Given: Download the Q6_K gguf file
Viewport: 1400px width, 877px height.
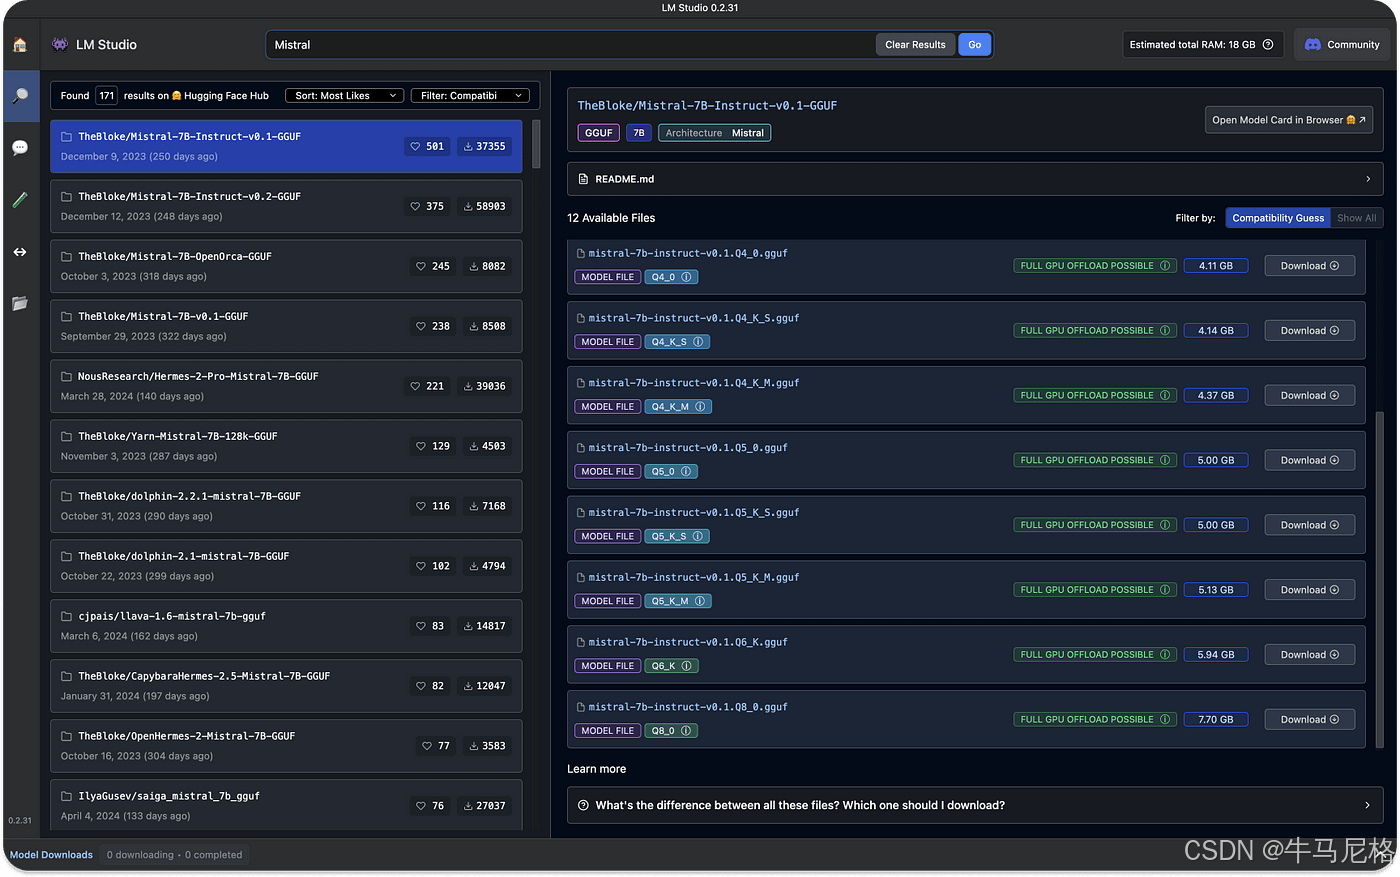Looking at the screenshot, I should click(1309, 654).
